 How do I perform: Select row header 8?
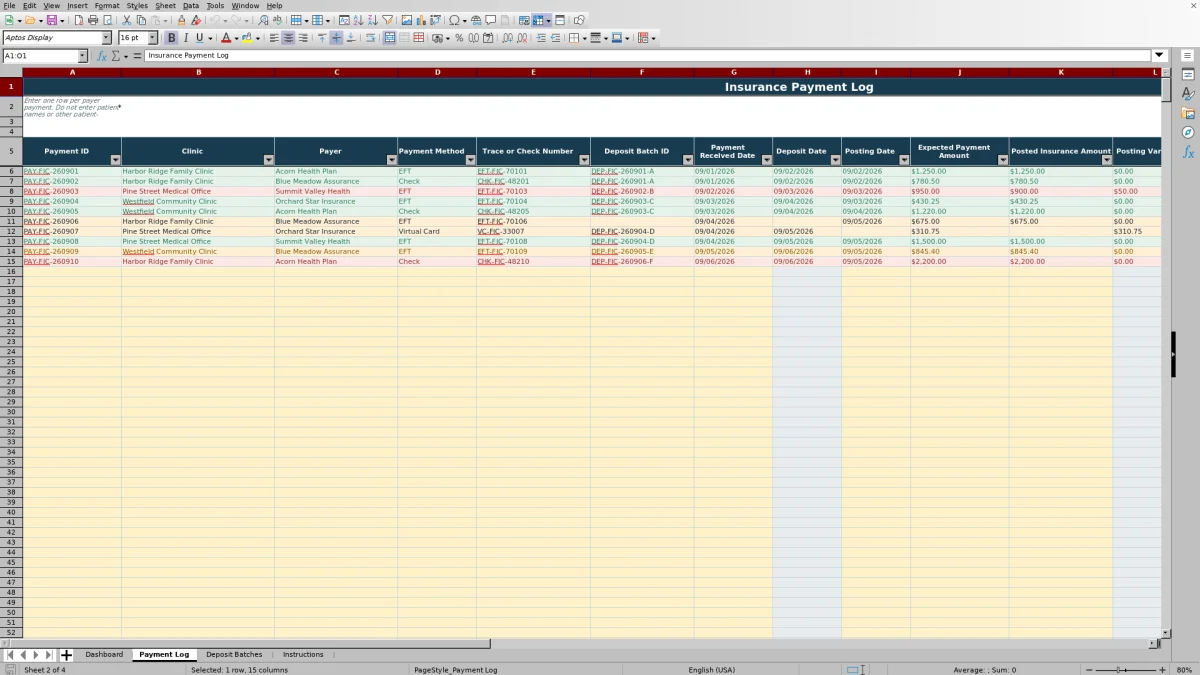(11, 191)
